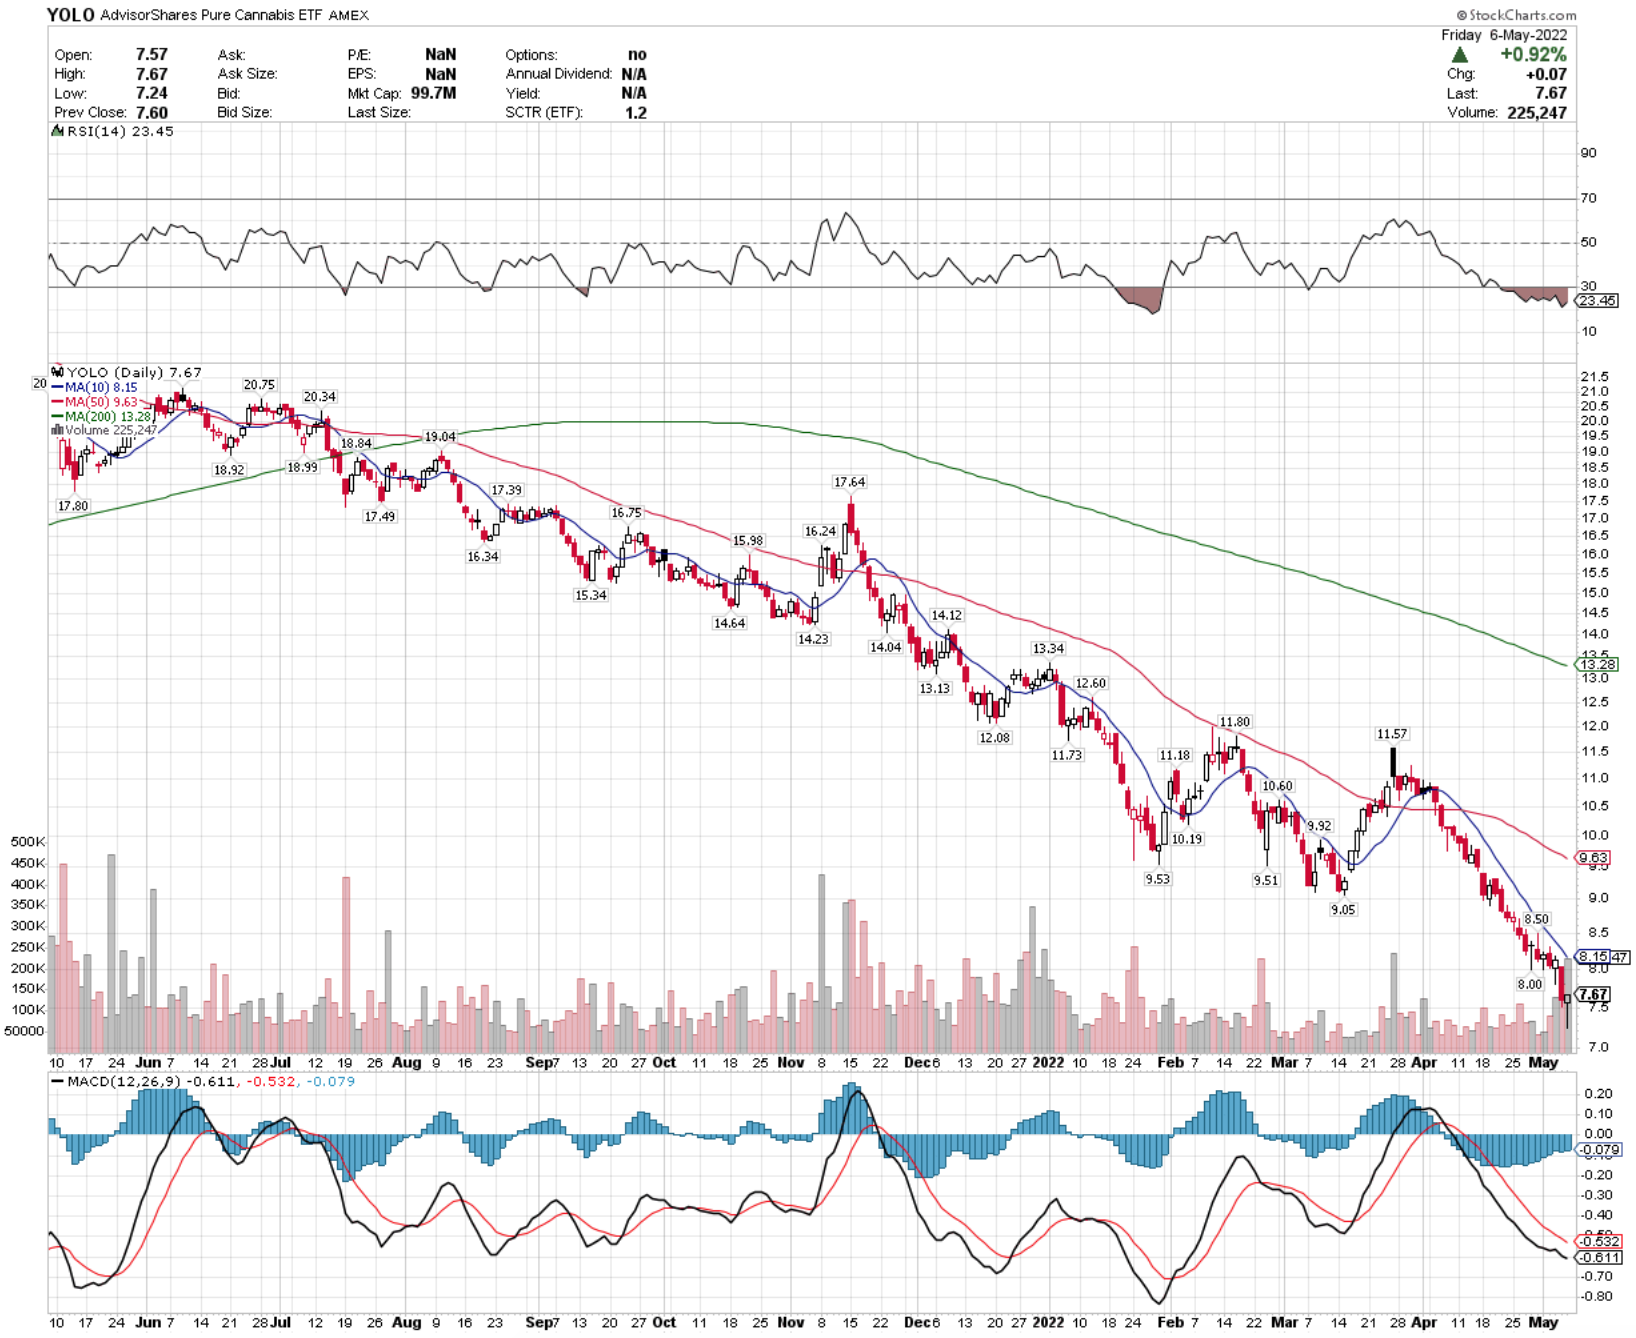
Task: Click the 70 overbought RSI axis label
Action: [1588, 198]
